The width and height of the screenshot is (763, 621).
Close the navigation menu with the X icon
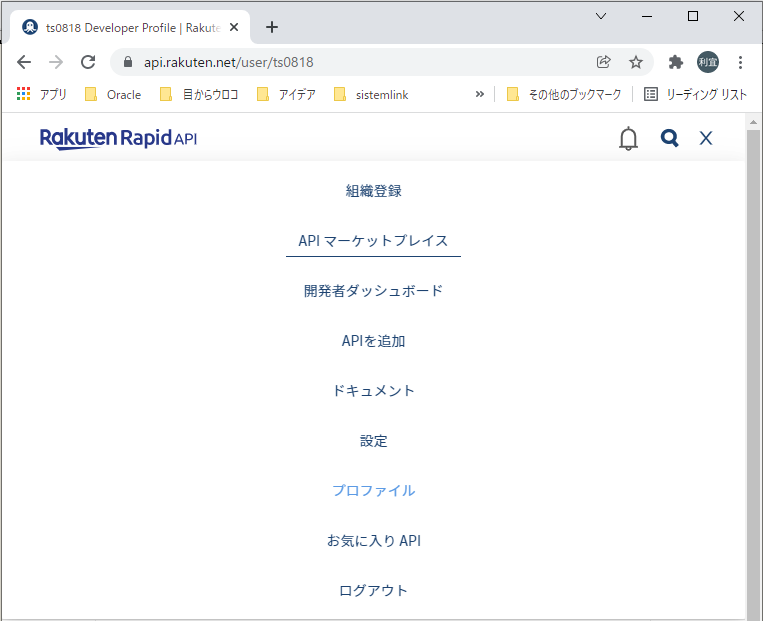click(706, 138)
